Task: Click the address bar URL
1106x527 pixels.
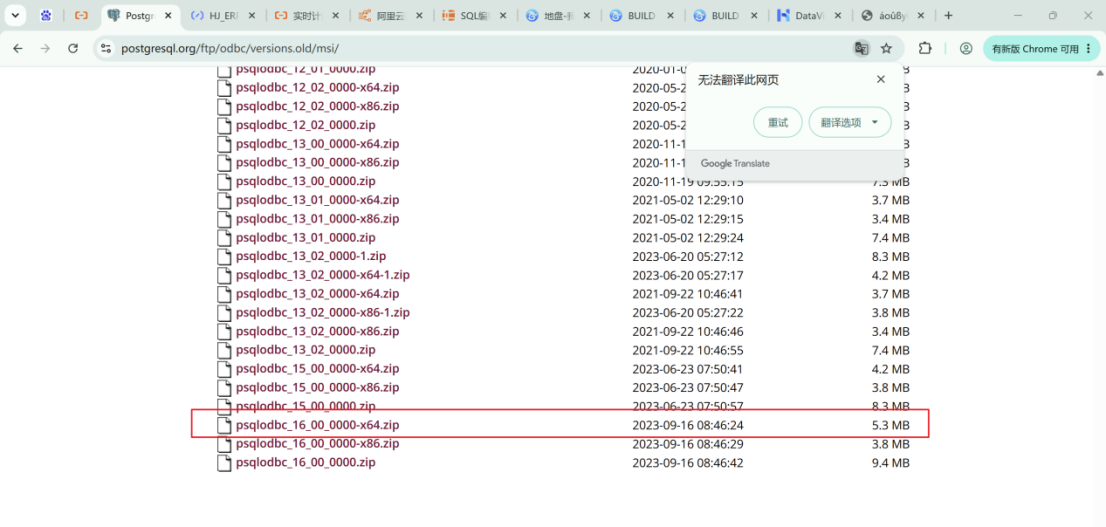Action: point(230,49)
